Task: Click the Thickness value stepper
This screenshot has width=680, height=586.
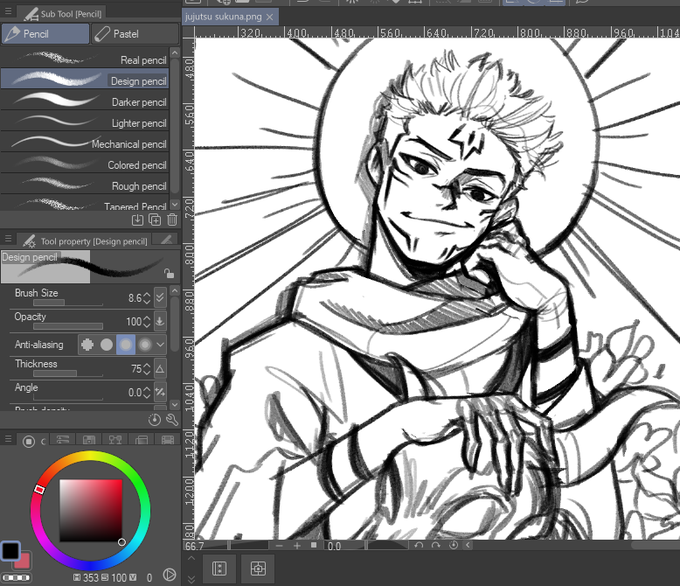Action: pyautogui.click(x=147, y=369)
